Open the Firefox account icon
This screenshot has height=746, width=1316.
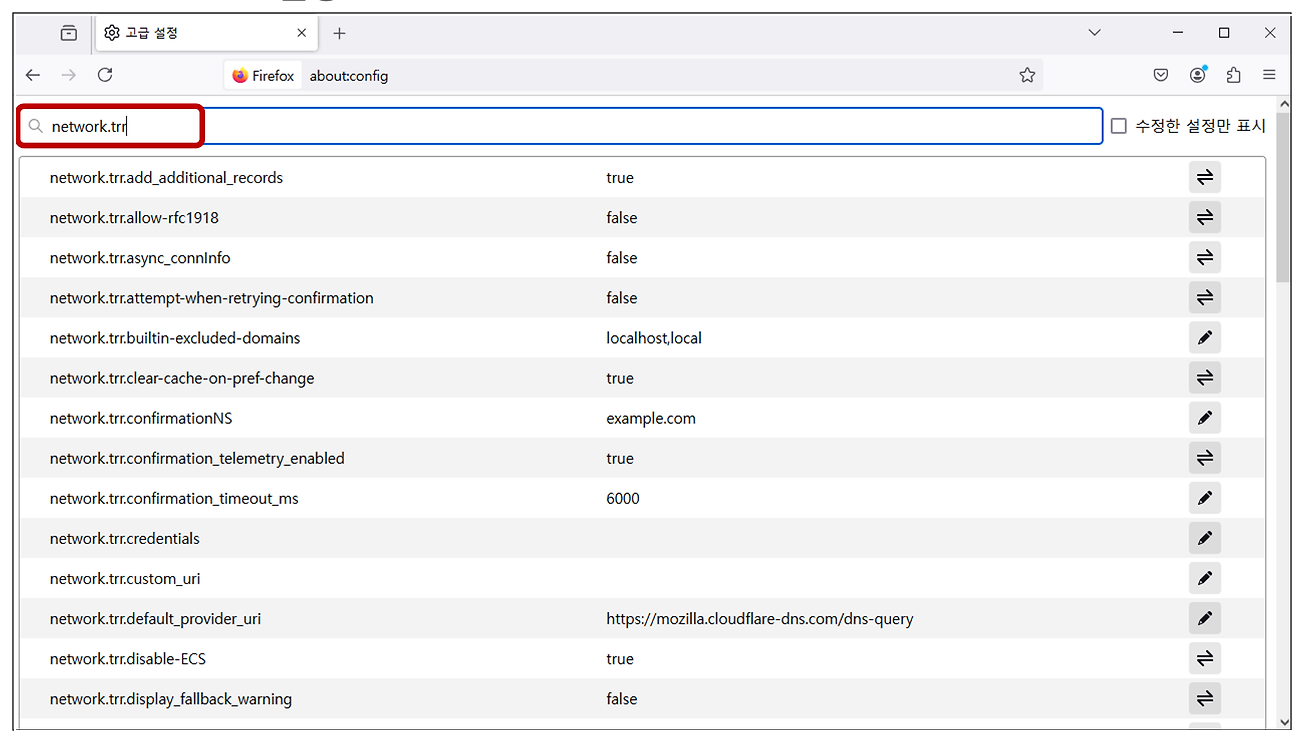point(1198,75)
